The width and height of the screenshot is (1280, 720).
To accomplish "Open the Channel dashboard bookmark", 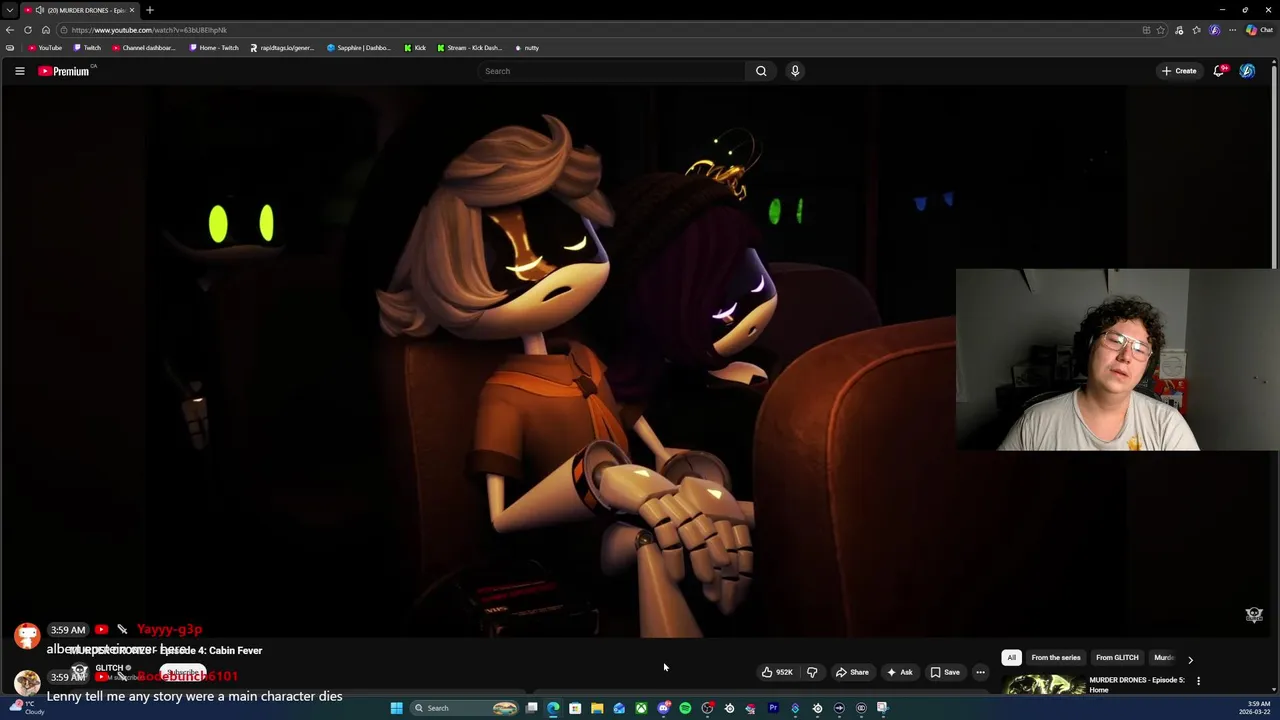I will point(144,48).
